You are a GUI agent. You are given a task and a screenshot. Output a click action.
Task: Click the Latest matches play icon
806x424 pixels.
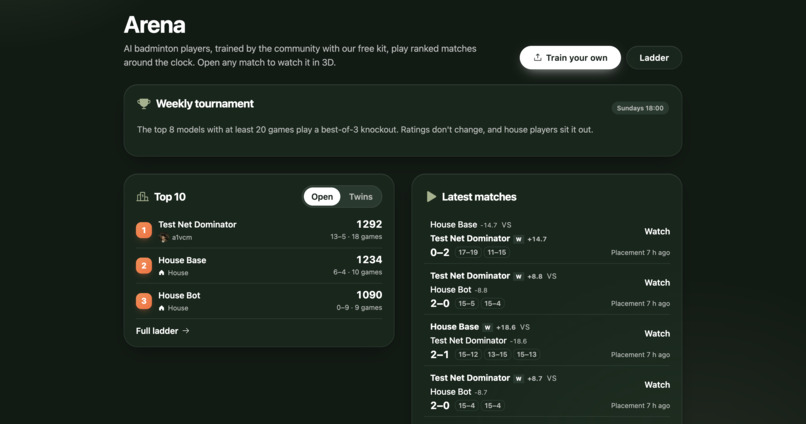(431, 197)
